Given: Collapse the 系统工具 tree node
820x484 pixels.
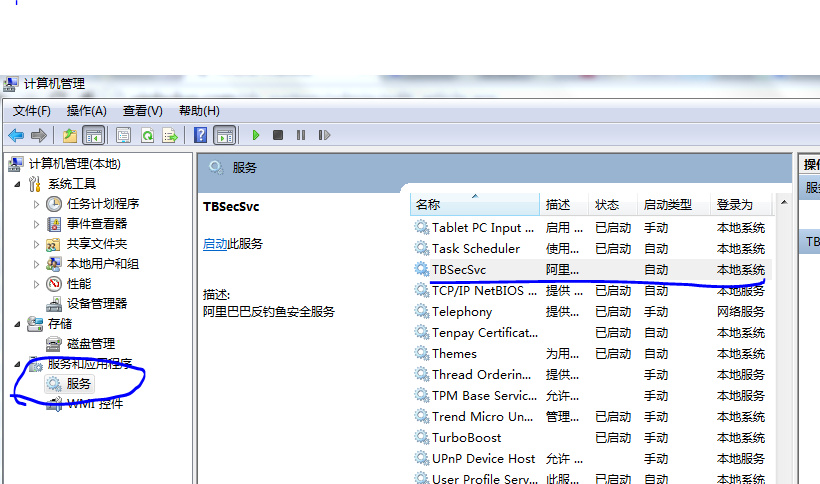Looking at the screenshot, I should point(17,184).
